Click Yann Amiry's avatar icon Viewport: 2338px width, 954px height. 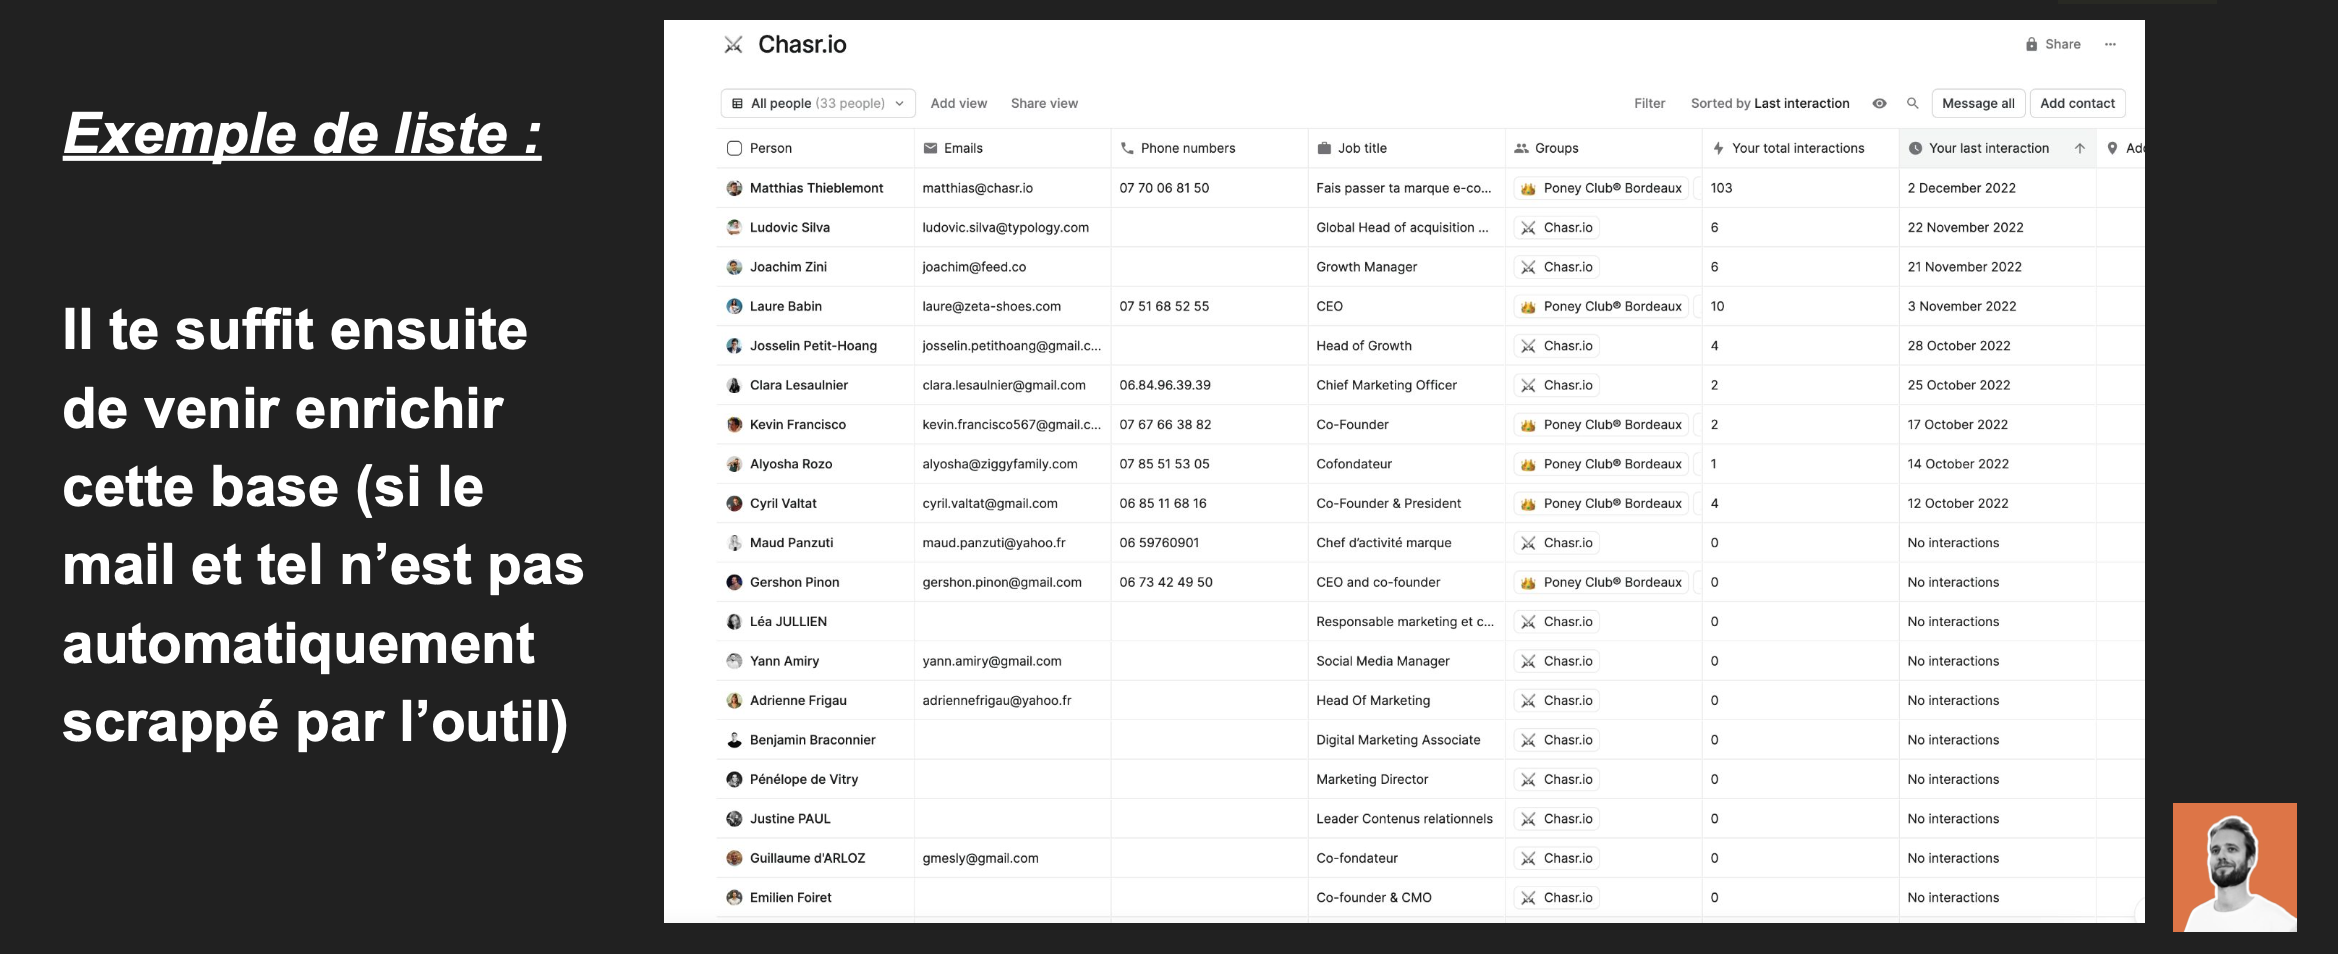(734, 661)
